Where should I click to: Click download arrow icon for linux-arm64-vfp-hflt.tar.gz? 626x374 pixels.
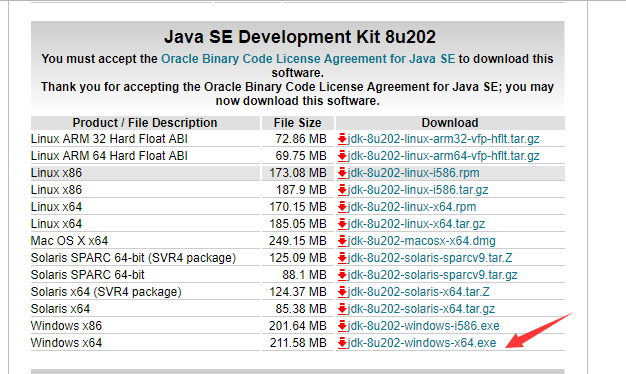[x=342, y=156]
